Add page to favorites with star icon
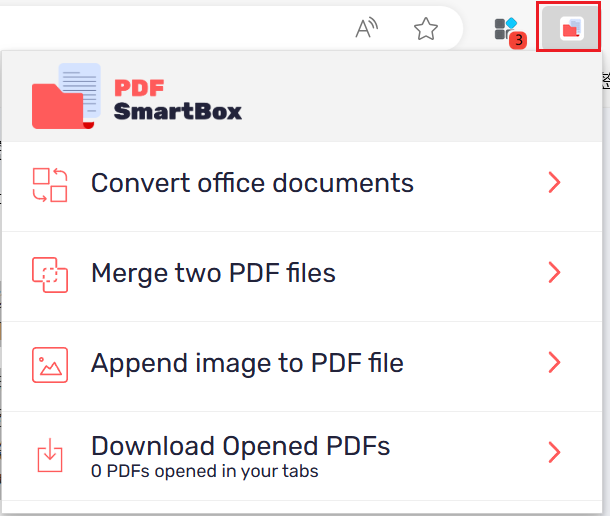This screenshot has height=516, width=610. tap(426, 28)
